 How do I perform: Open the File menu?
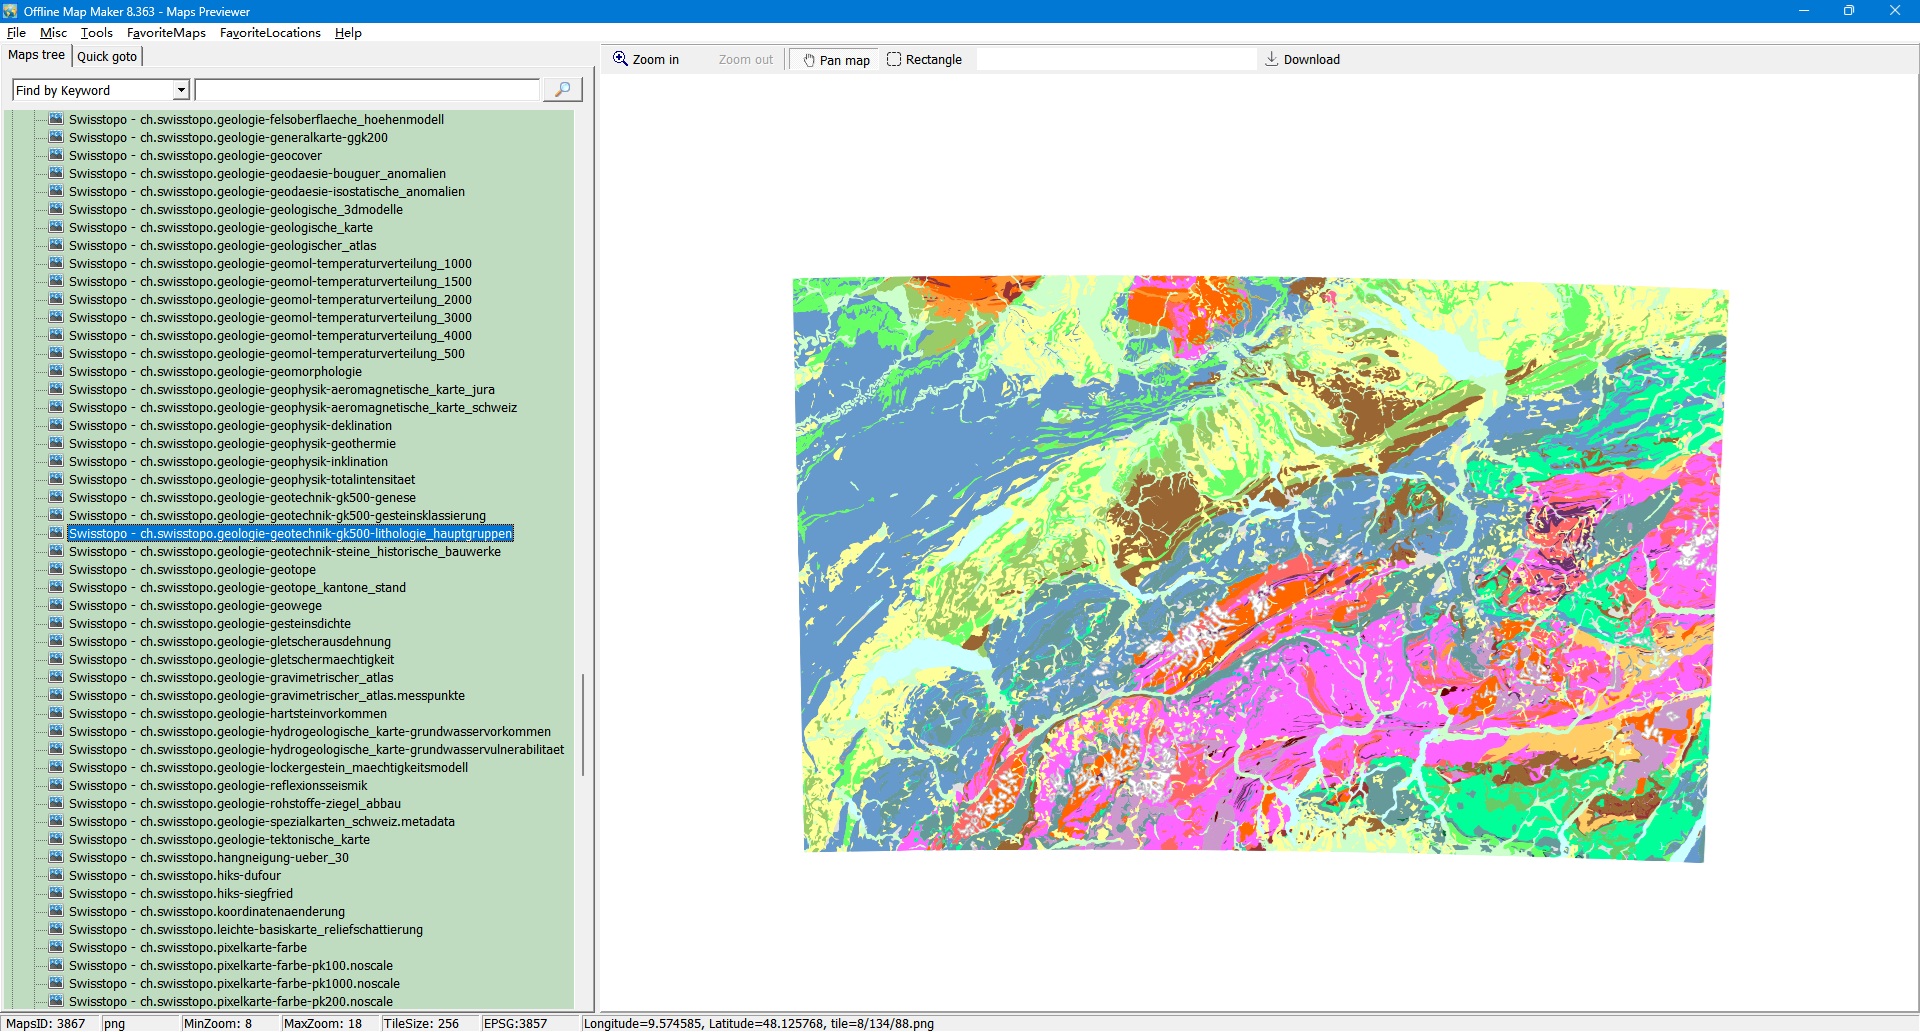coord(16,33)
